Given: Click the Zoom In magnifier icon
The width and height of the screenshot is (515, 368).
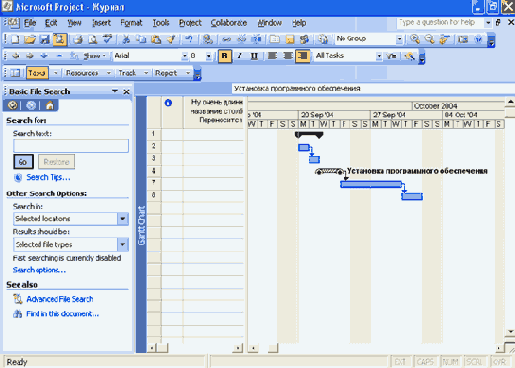Looking at the screenshot, I should [415, 39].
